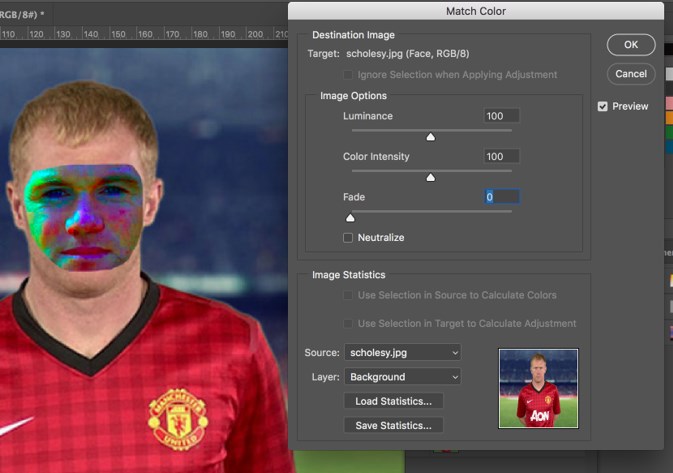Click the Luminance slider handle
Viewport: 673px width, 473px height.
(430, 137)
